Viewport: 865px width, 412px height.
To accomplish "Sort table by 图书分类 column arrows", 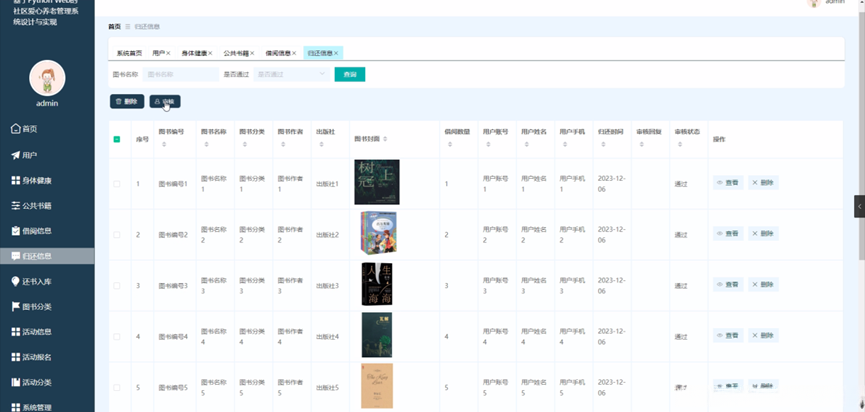I will 244,145.
